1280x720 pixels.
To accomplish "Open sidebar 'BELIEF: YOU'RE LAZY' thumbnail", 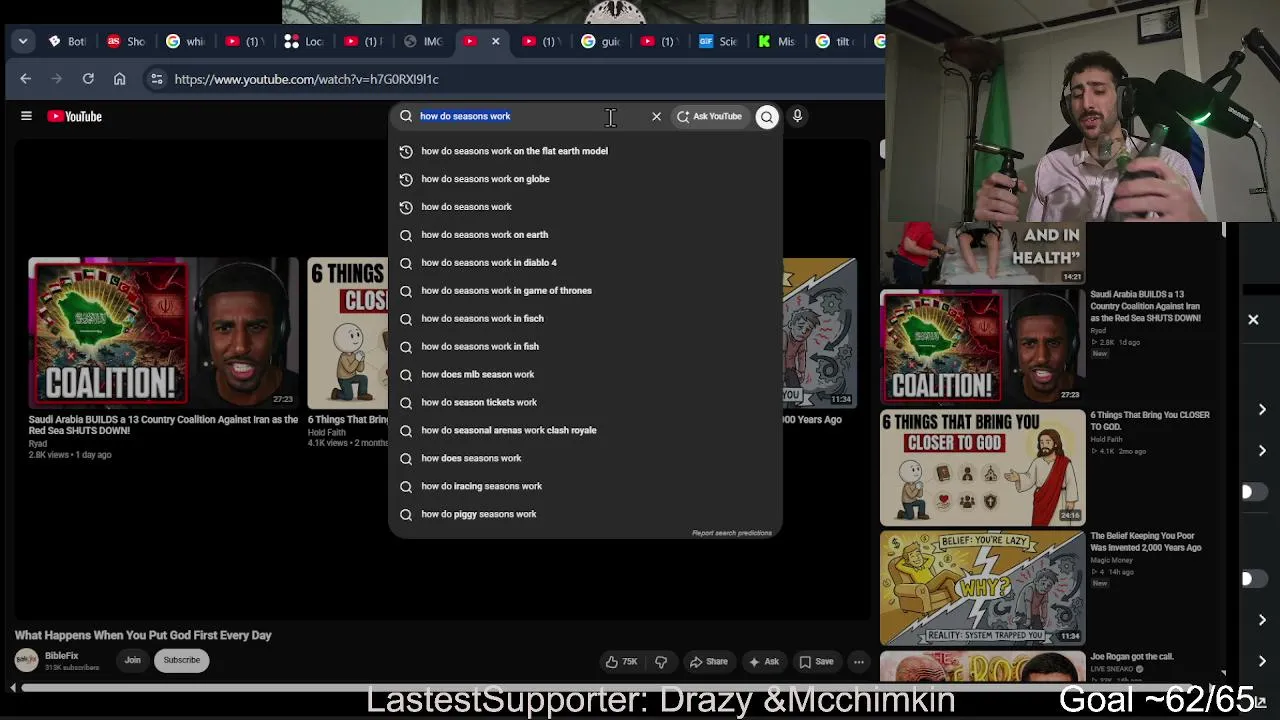I will [x=982, y=587].
